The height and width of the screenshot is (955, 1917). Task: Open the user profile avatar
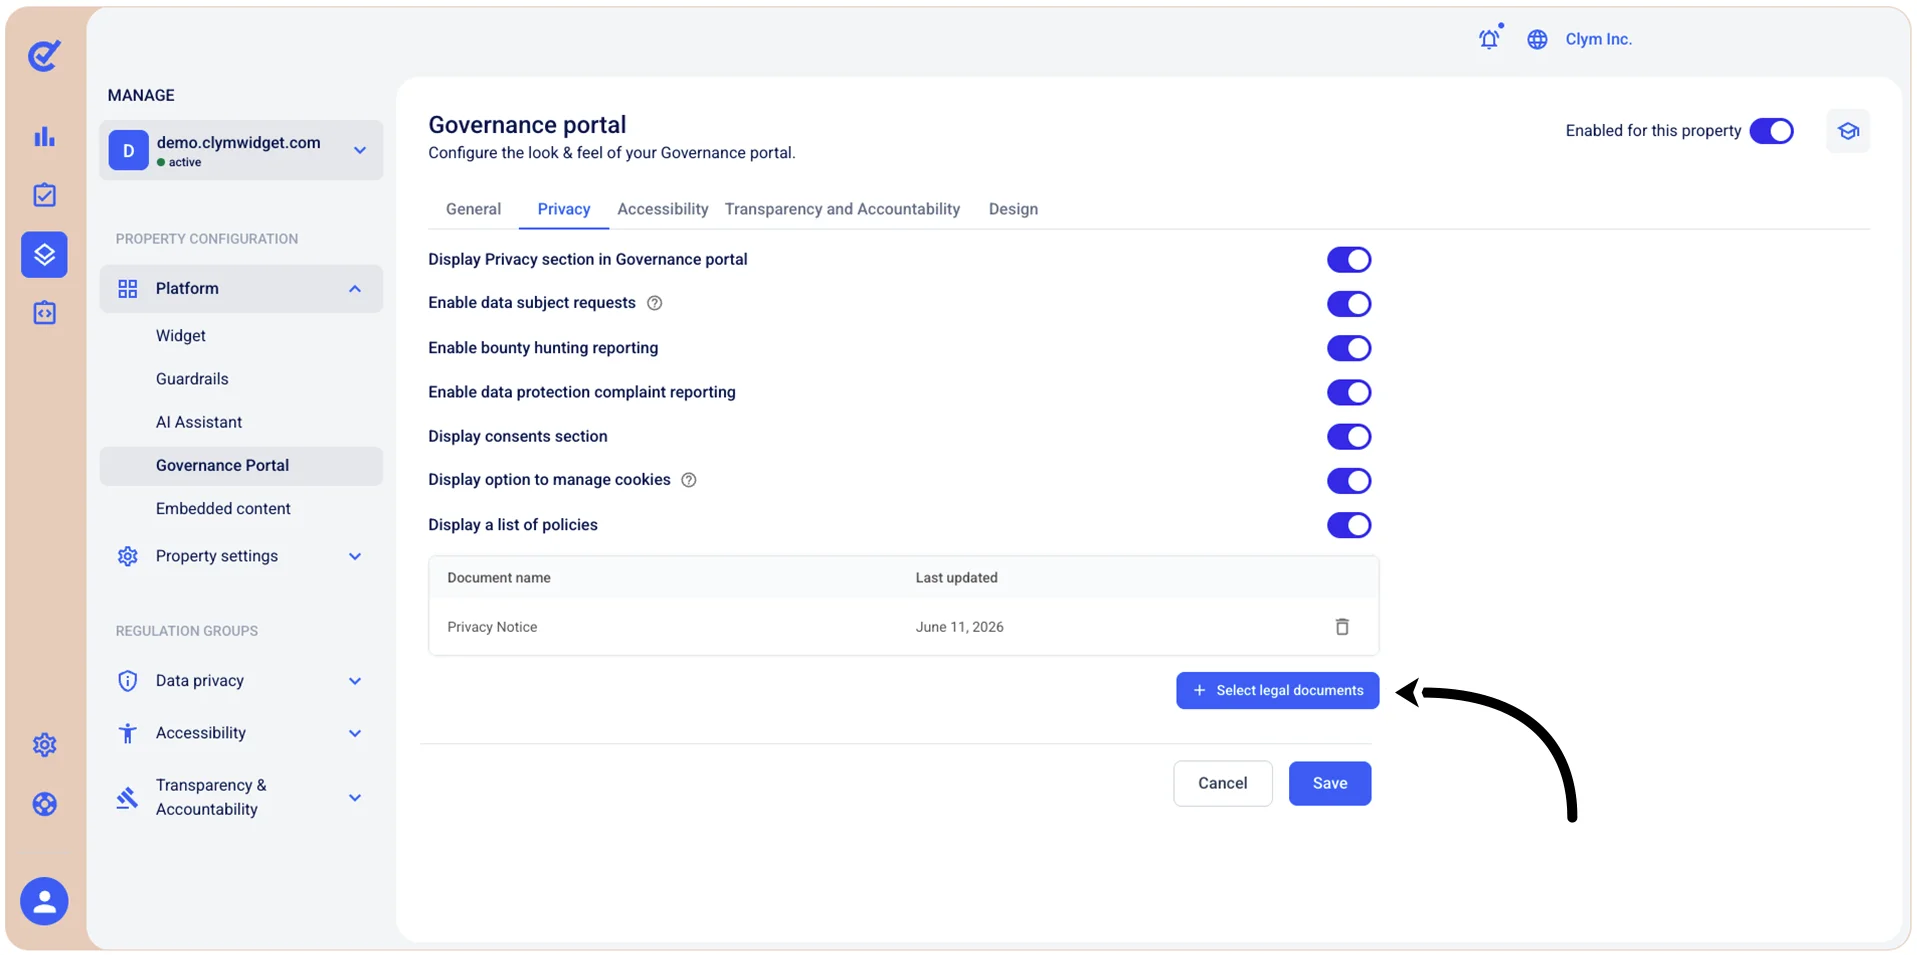click(44, 902)
